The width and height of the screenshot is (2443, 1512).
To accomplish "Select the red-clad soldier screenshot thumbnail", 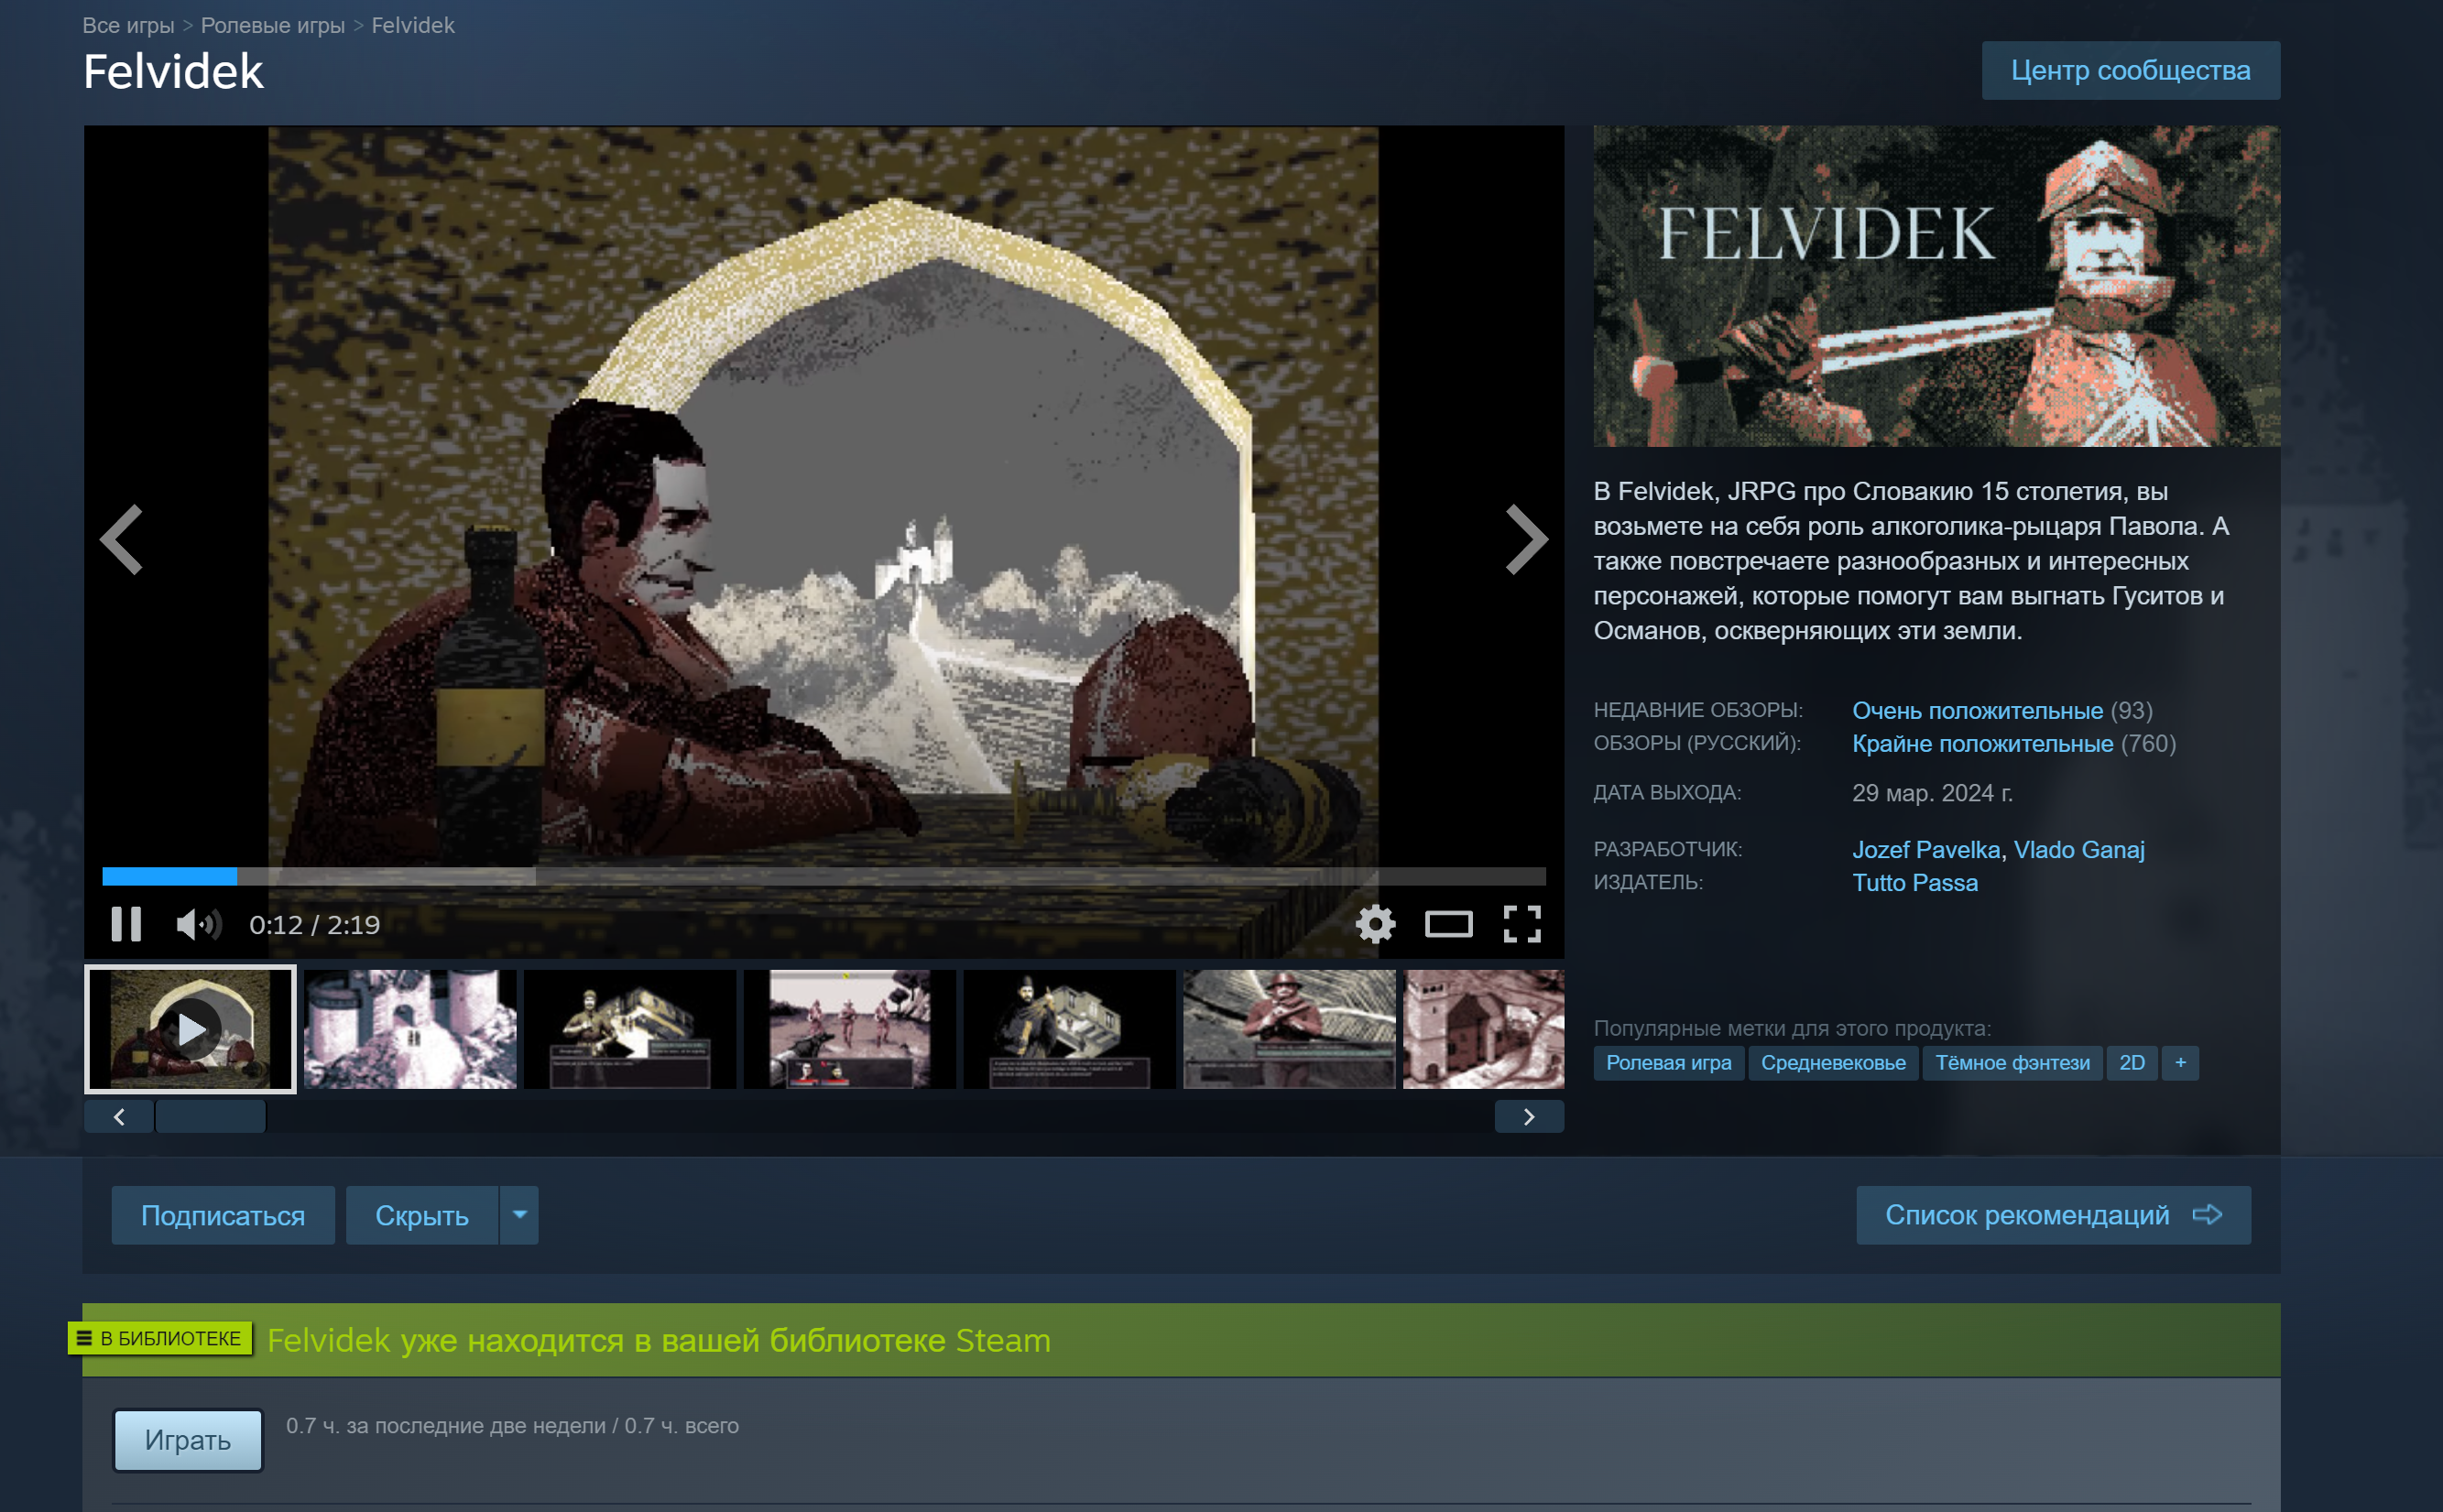I will click(1290, 1029).
